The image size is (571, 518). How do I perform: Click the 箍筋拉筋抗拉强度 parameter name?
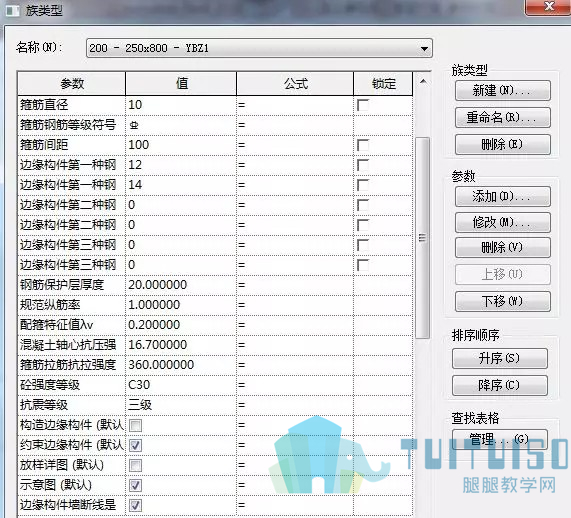point(68,365)
